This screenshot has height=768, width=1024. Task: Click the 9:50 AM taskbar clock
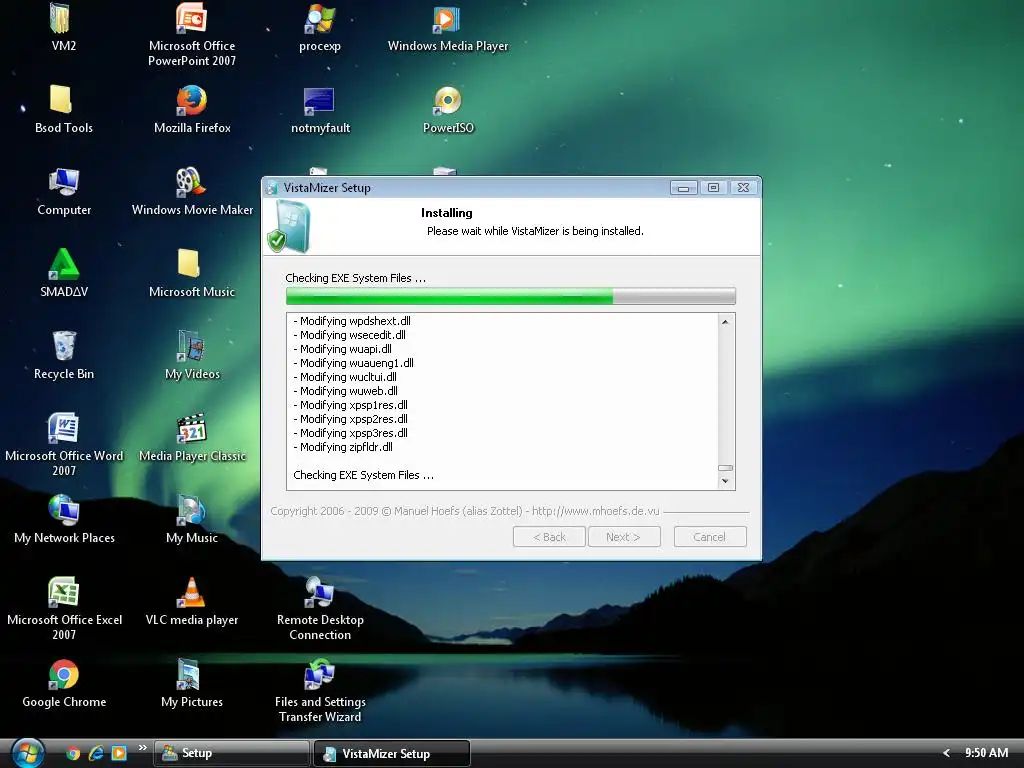coord(986,753)
